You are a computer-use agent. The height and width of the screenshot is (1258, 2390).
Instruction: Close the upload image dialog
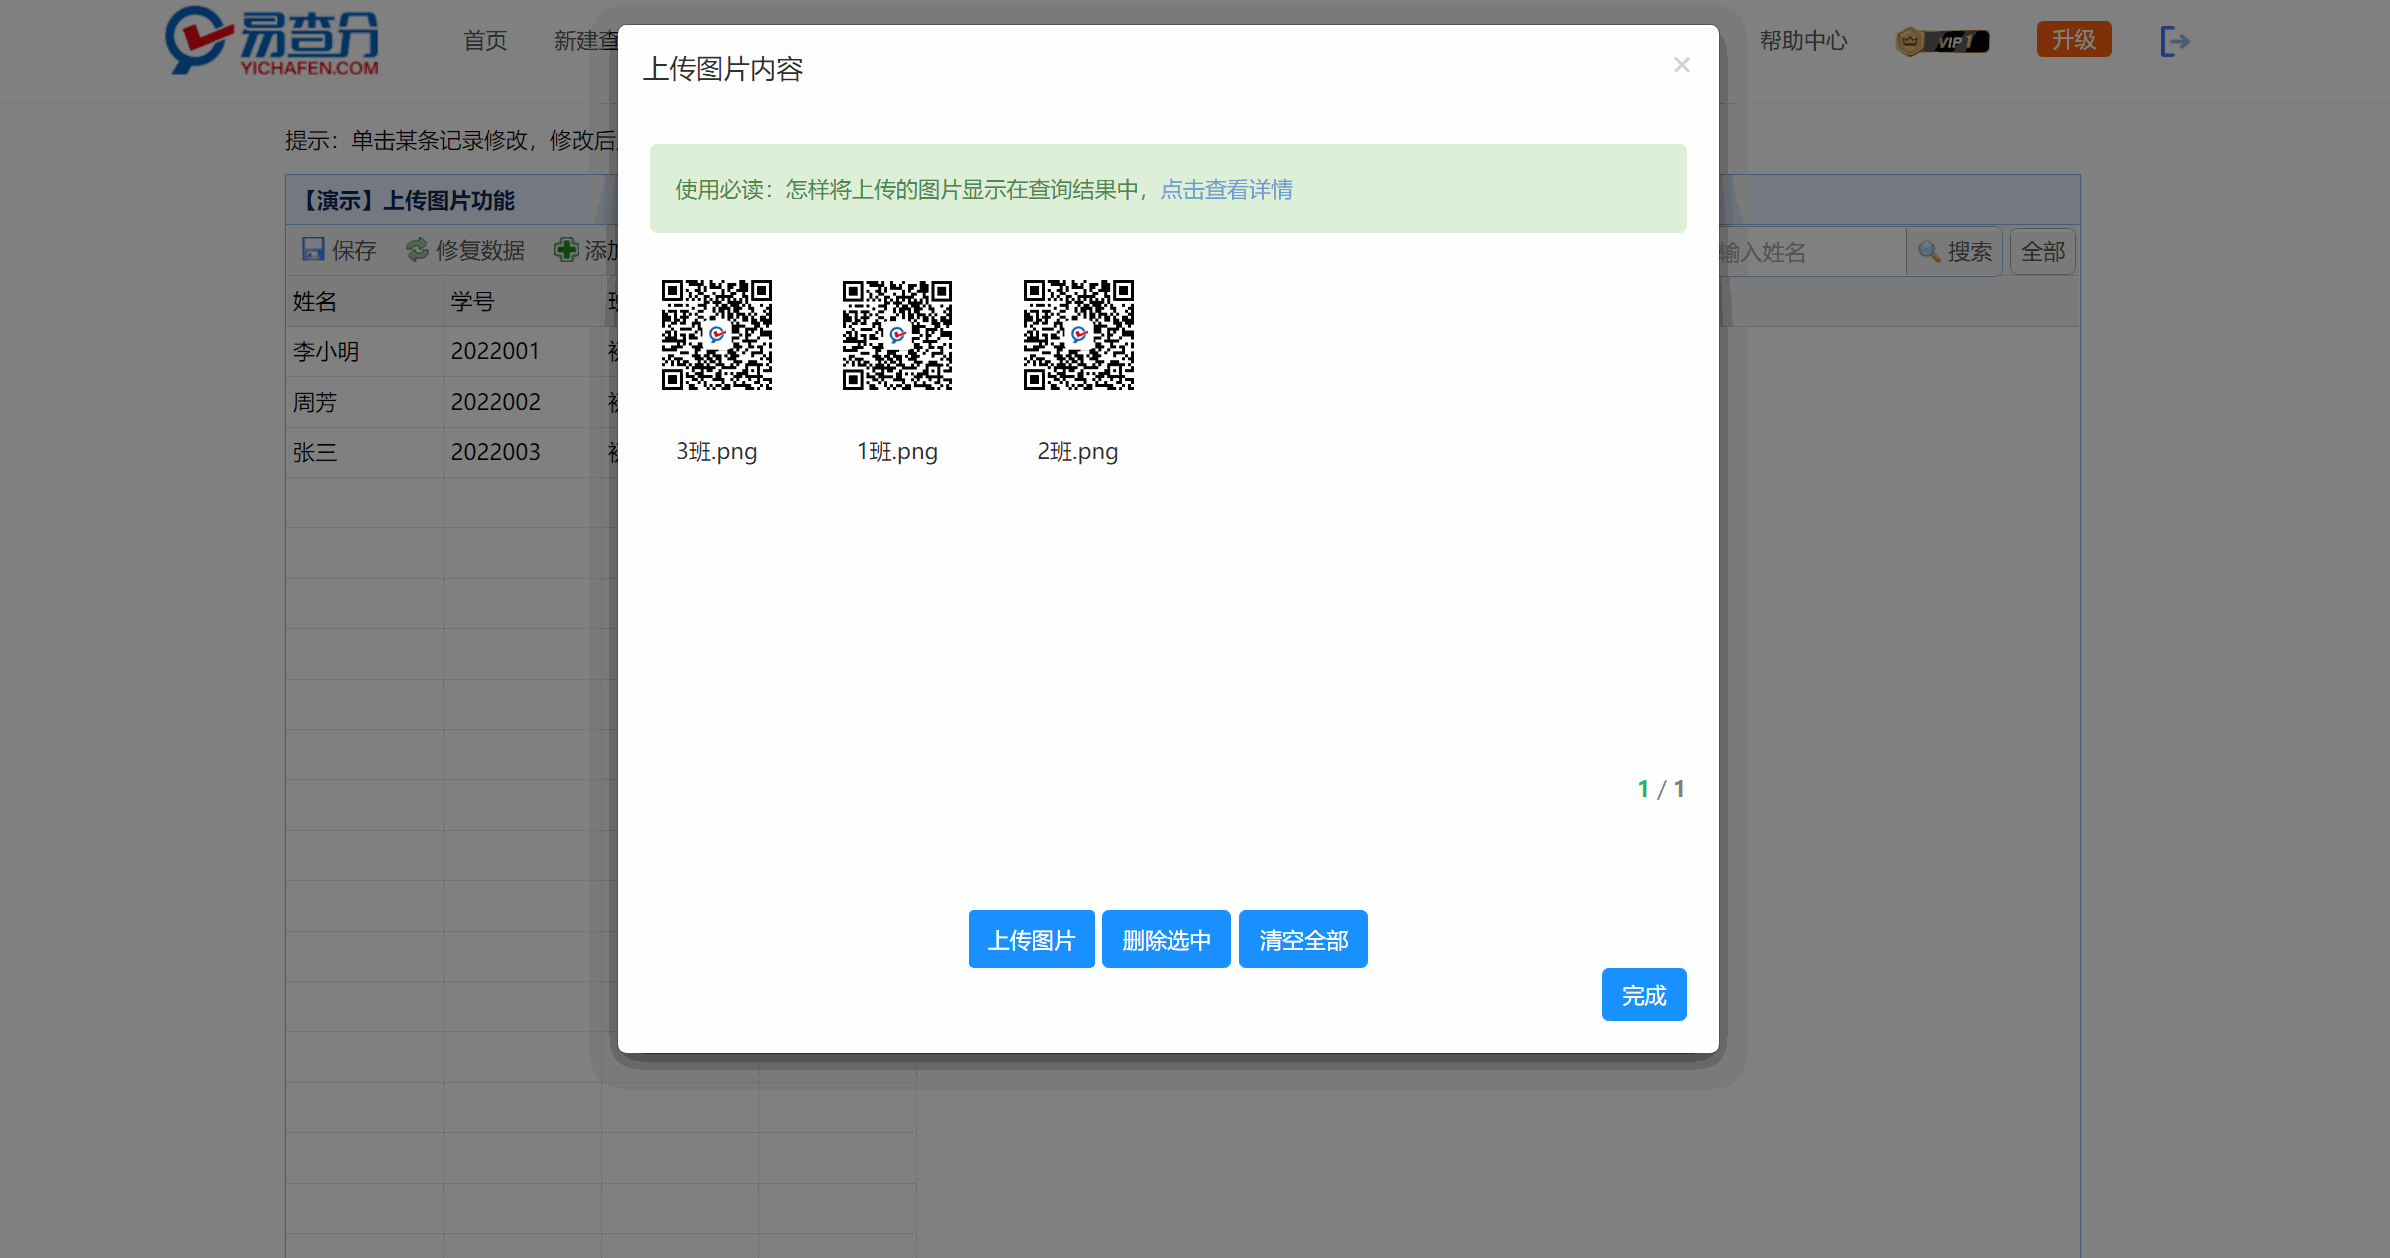click(x=1681, y=65)
